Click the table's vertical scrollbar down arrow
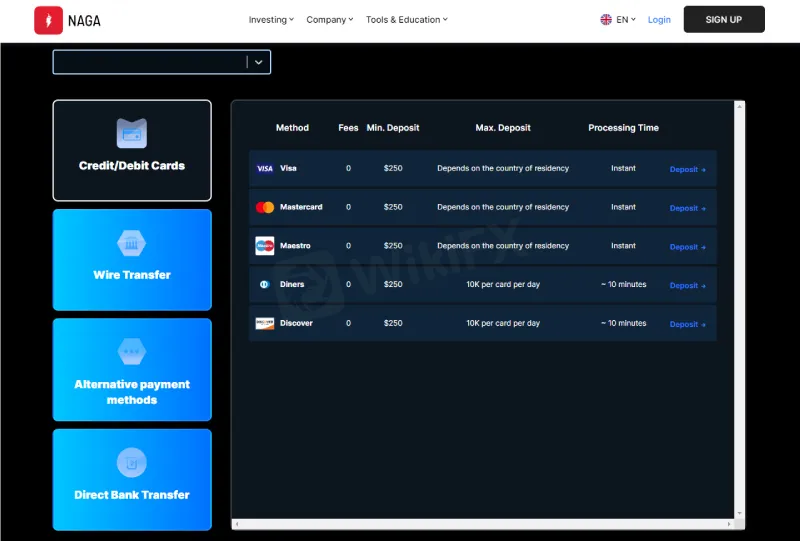 (739, 513)
